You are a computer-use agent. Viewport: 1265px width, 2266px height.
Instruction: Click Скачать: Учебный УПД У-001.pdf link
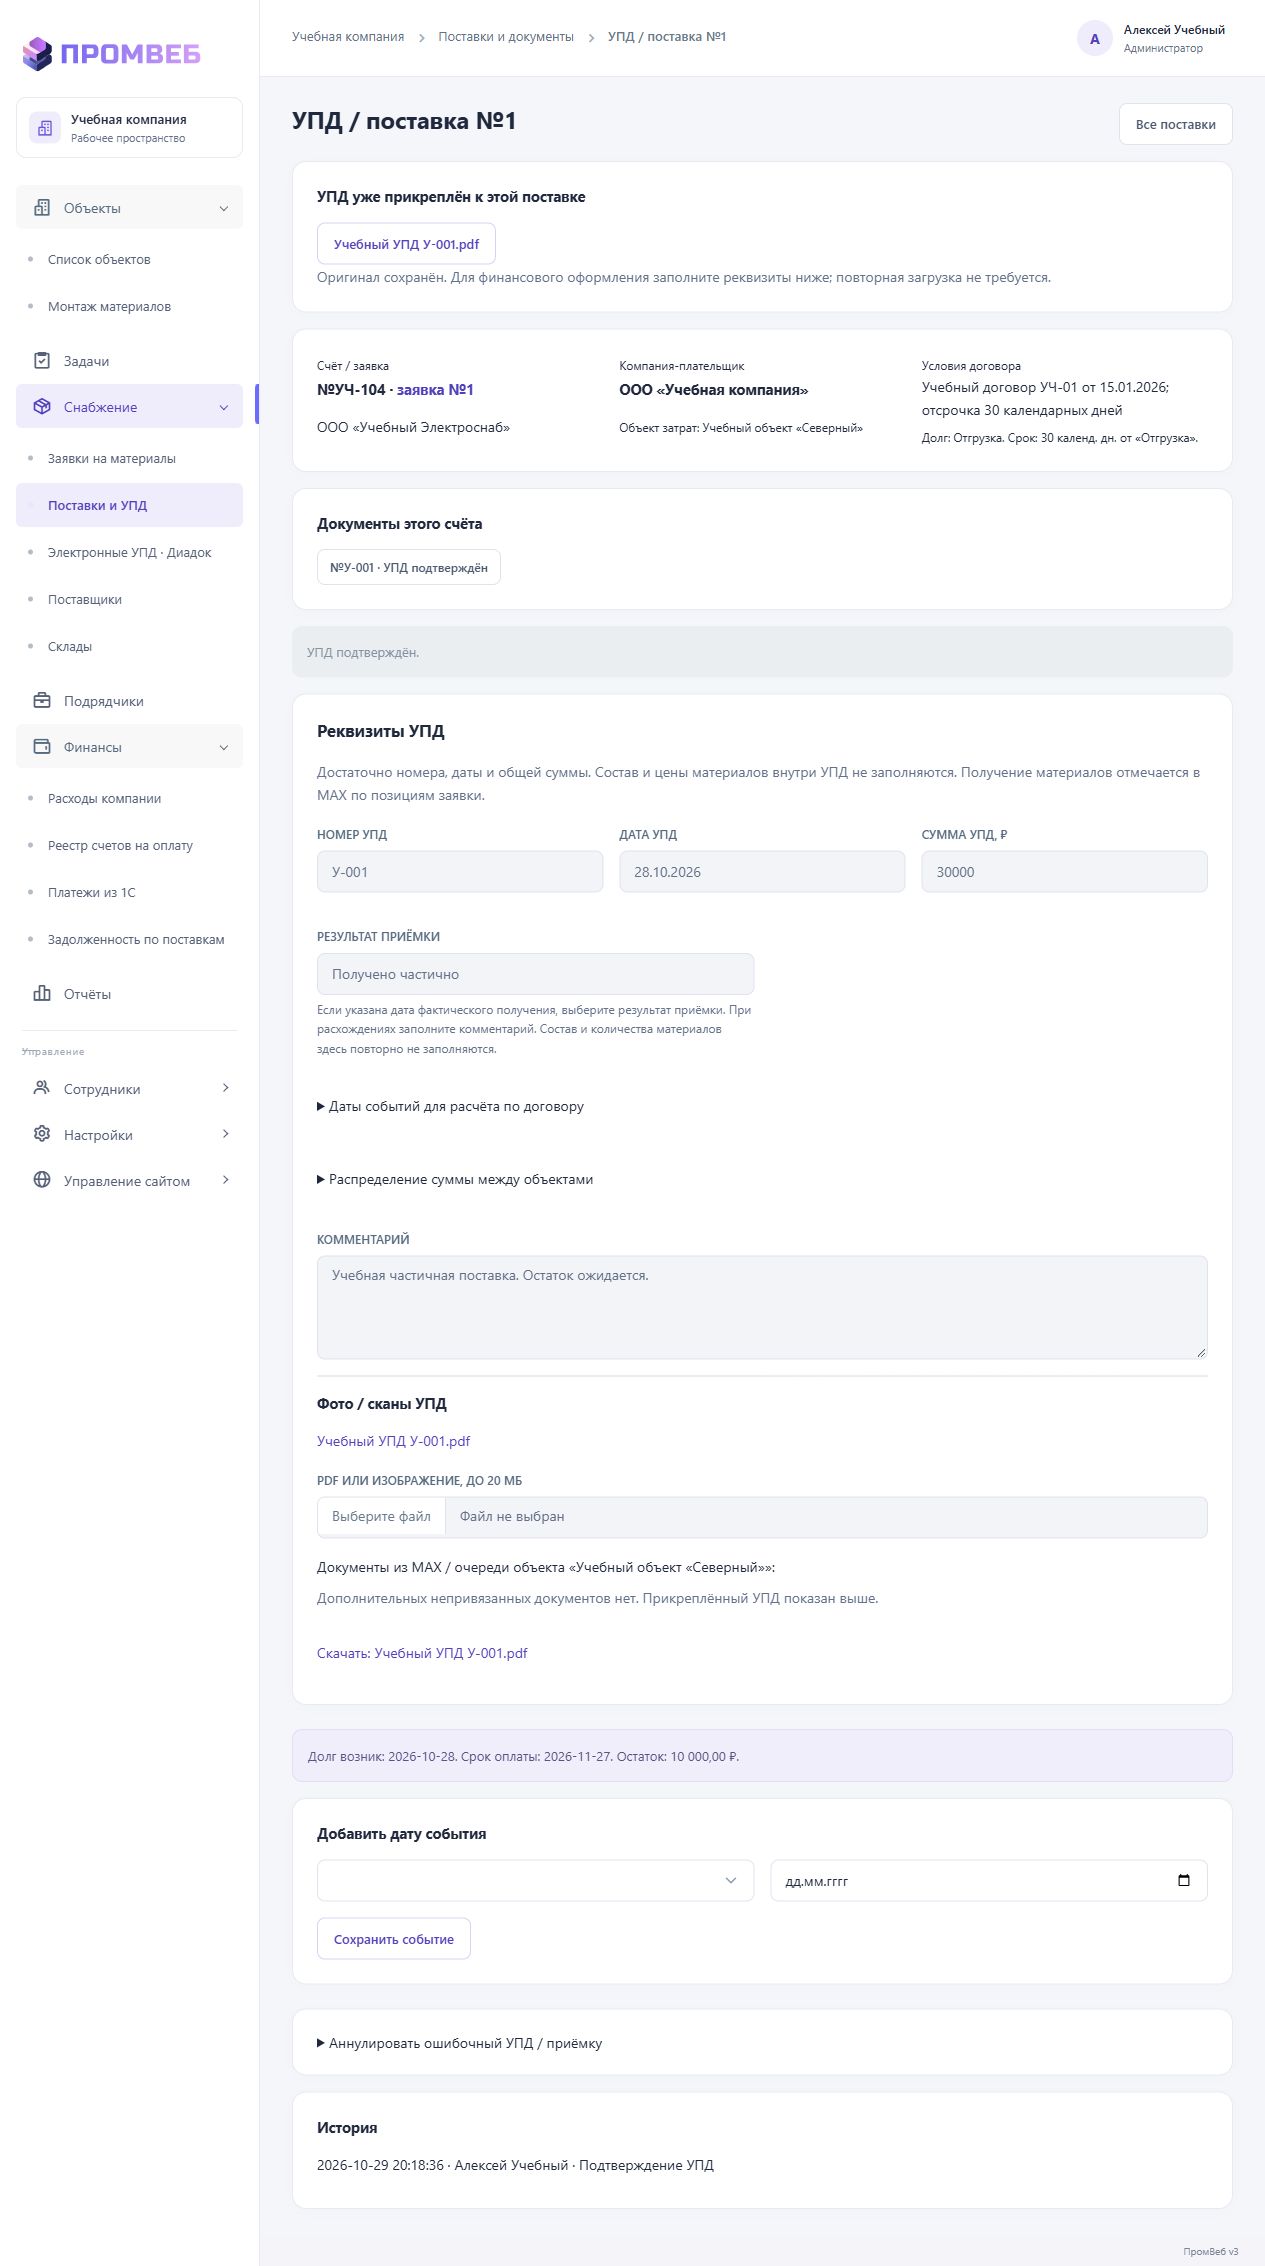422,1653
